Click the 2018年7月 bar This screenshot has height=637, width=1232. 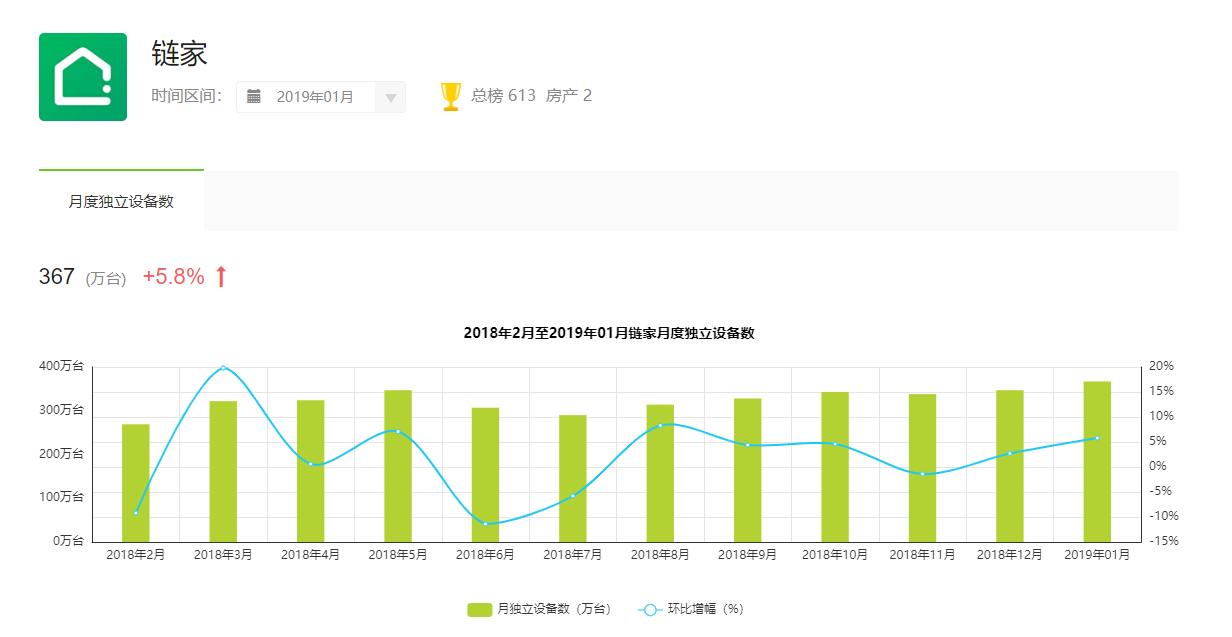(573, 479)
